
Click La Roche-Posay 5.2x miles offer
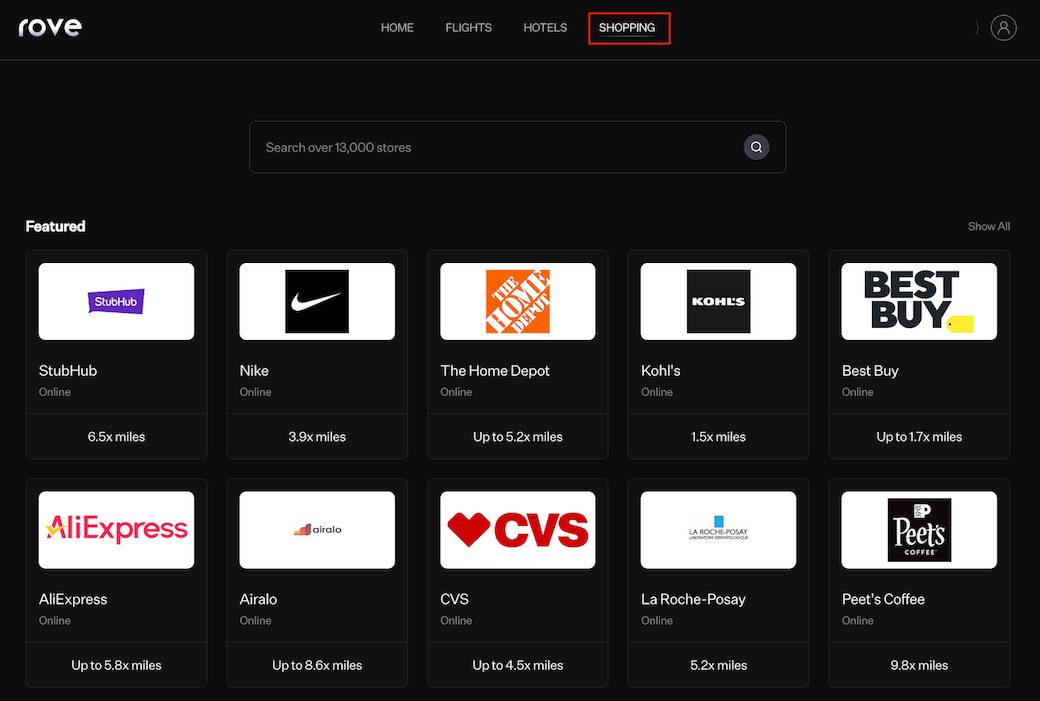pos(718,665)
